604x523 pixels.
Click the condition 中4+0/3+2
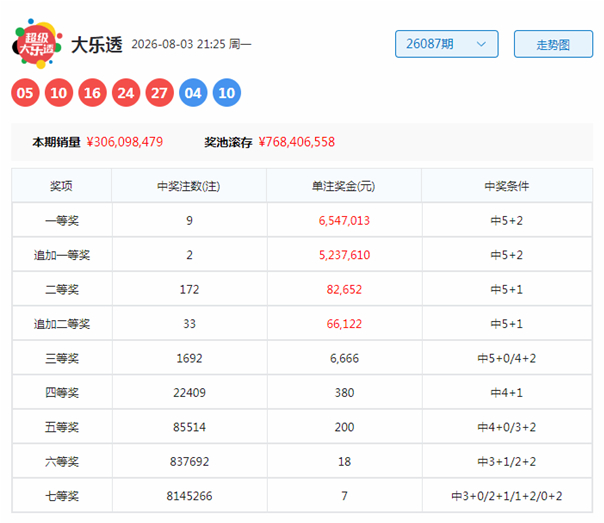coord(507,427)
